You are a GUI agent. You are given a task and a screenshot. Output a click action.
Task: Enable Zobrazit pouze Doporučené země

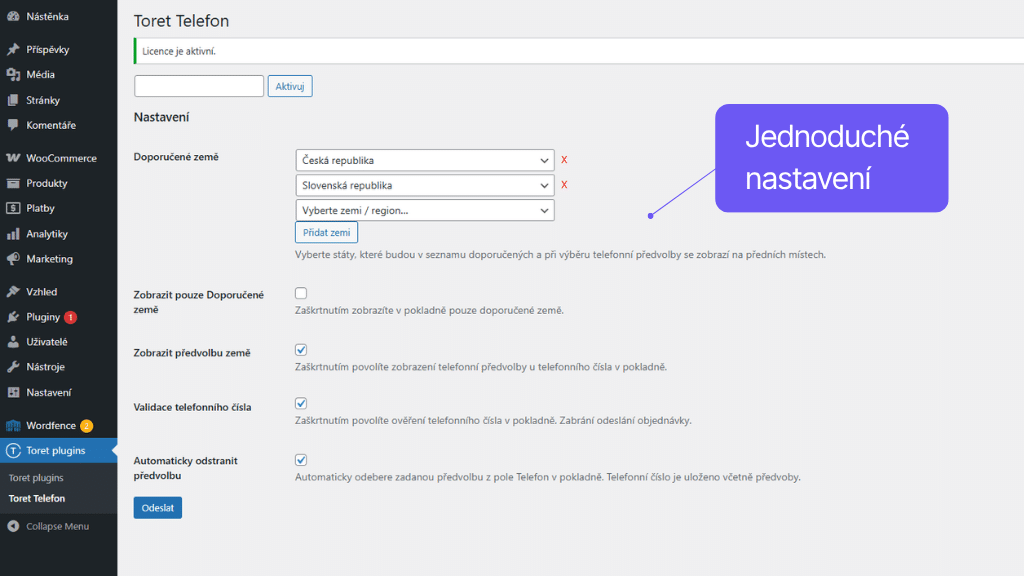click(300, 292)
